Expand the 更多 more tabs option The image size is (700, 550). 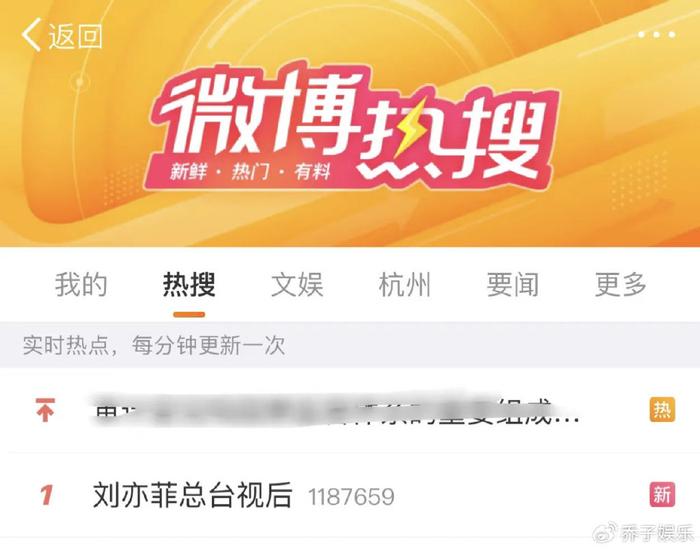point(621,284)
